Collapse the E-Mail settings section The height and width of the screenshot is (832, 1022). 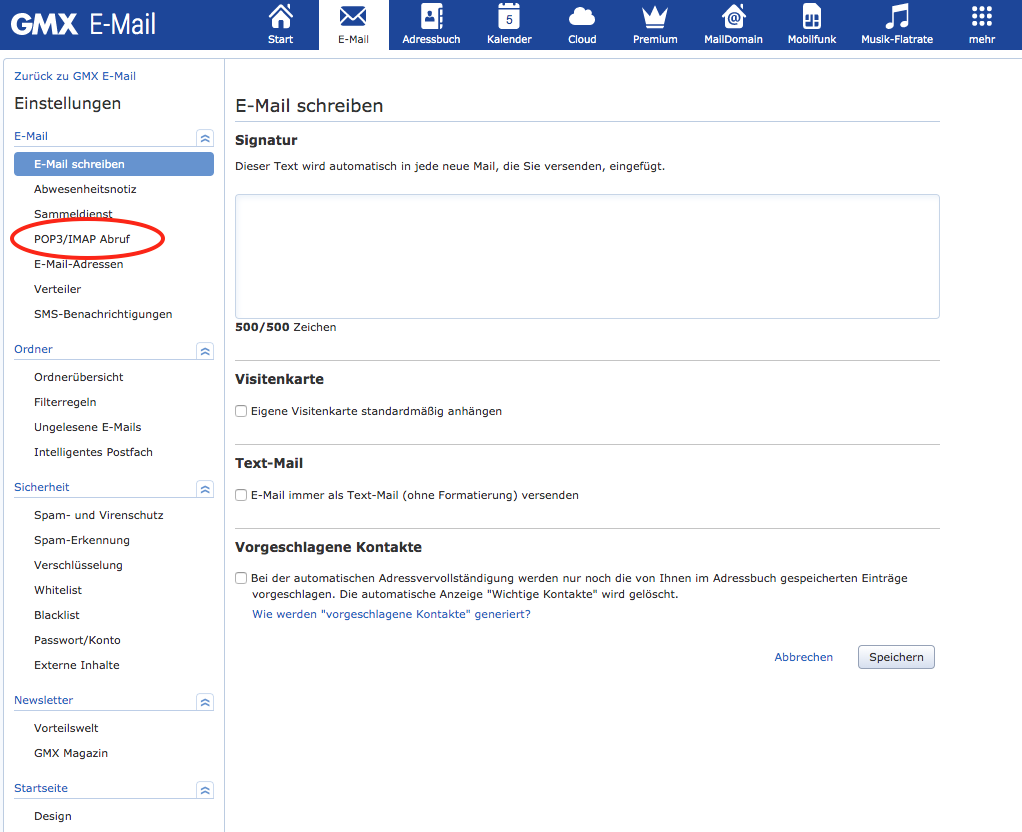(x=205, y=138)
